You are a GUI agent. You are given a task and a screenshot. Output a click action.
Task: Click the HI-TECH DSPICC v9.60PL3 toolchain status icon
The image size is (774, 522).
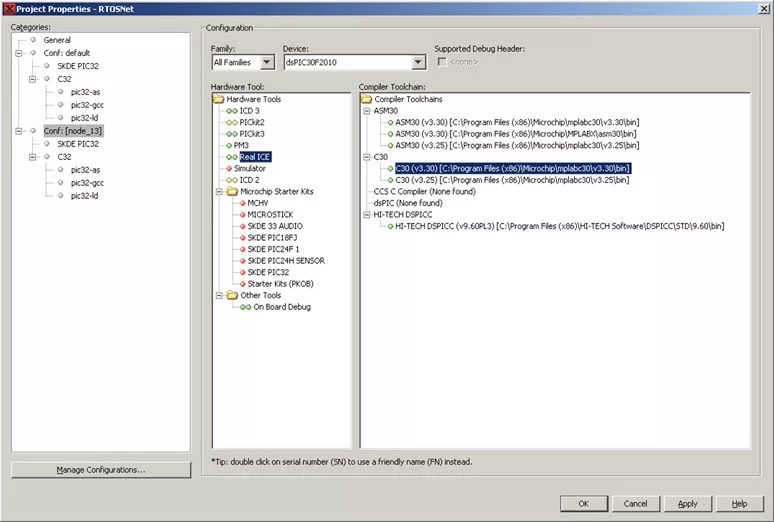pyautogui.click(x=390, y=226)
